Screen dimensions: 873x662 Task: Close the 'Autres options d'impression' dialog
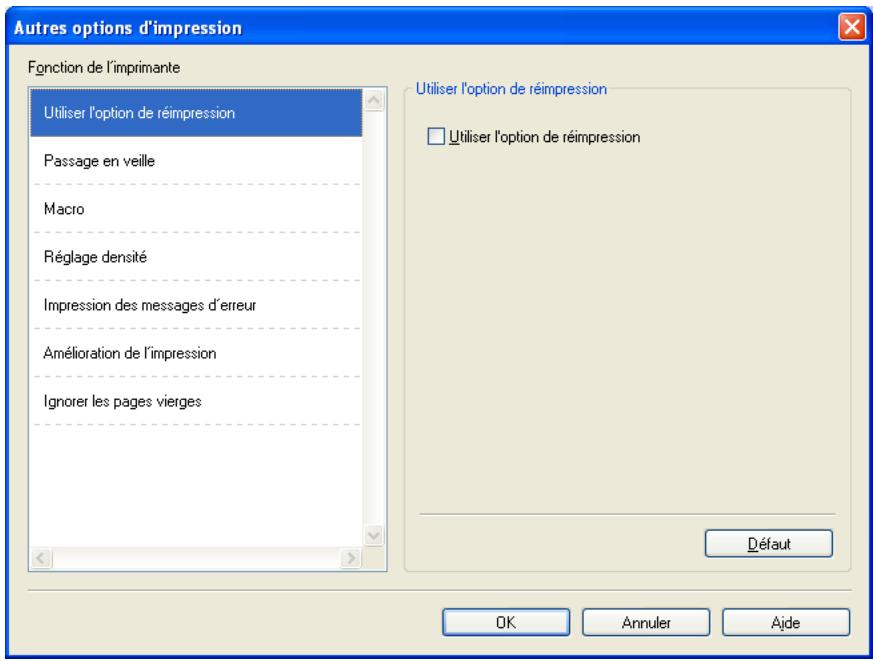852,27
